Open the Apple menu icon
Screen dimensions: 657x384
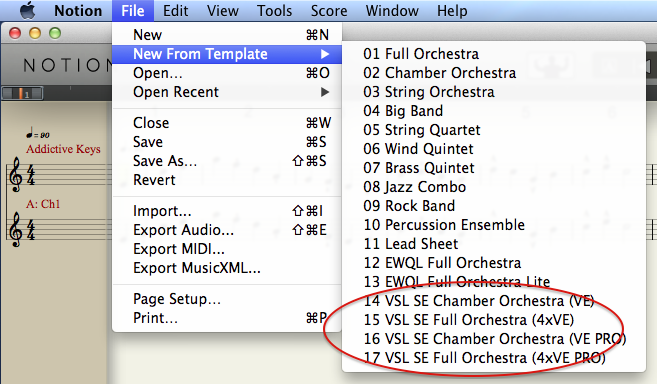tap(28, 10)
